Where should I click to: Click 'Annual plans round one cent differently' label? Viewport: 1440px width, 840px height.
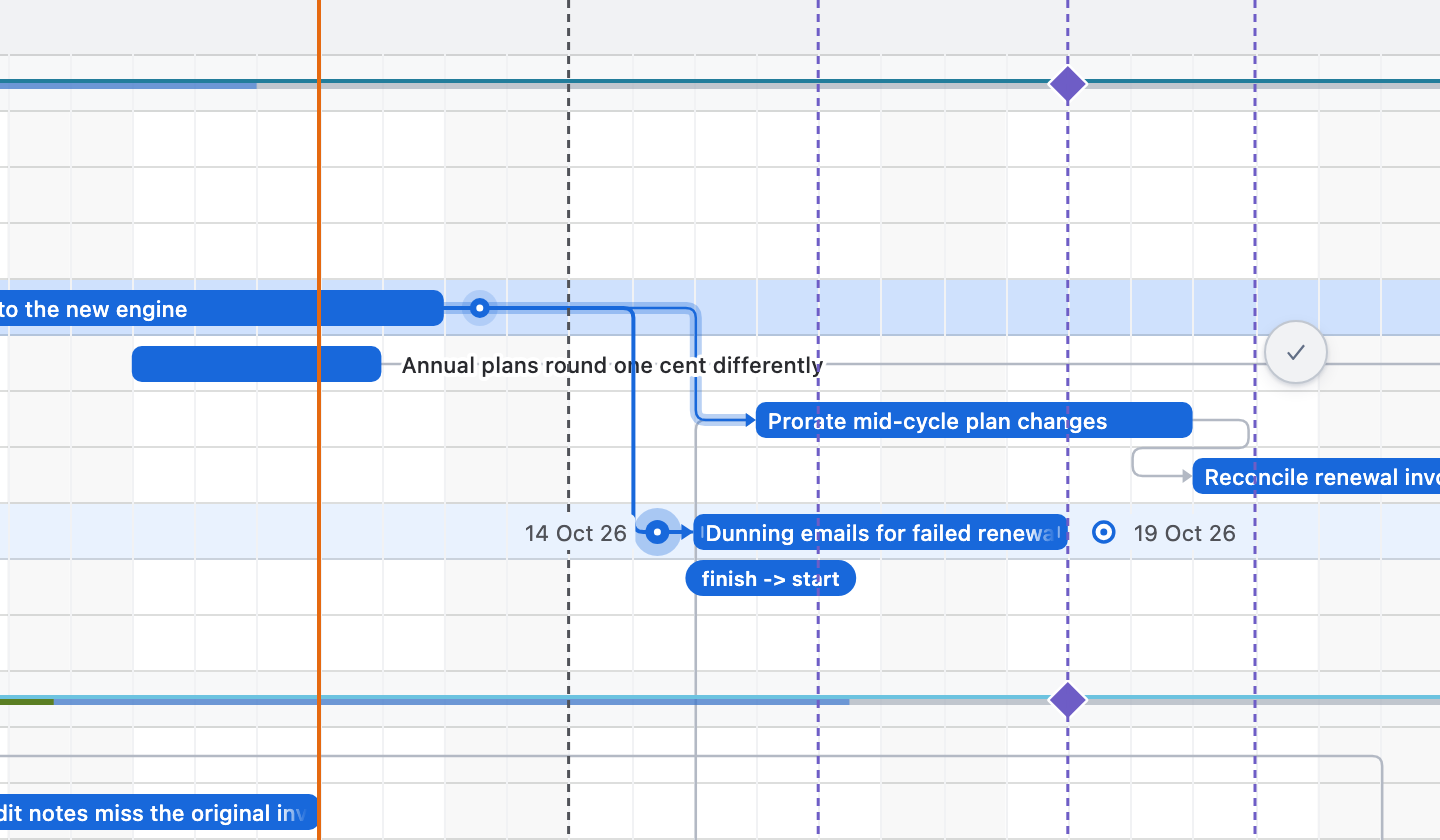(x=612, y=365)
